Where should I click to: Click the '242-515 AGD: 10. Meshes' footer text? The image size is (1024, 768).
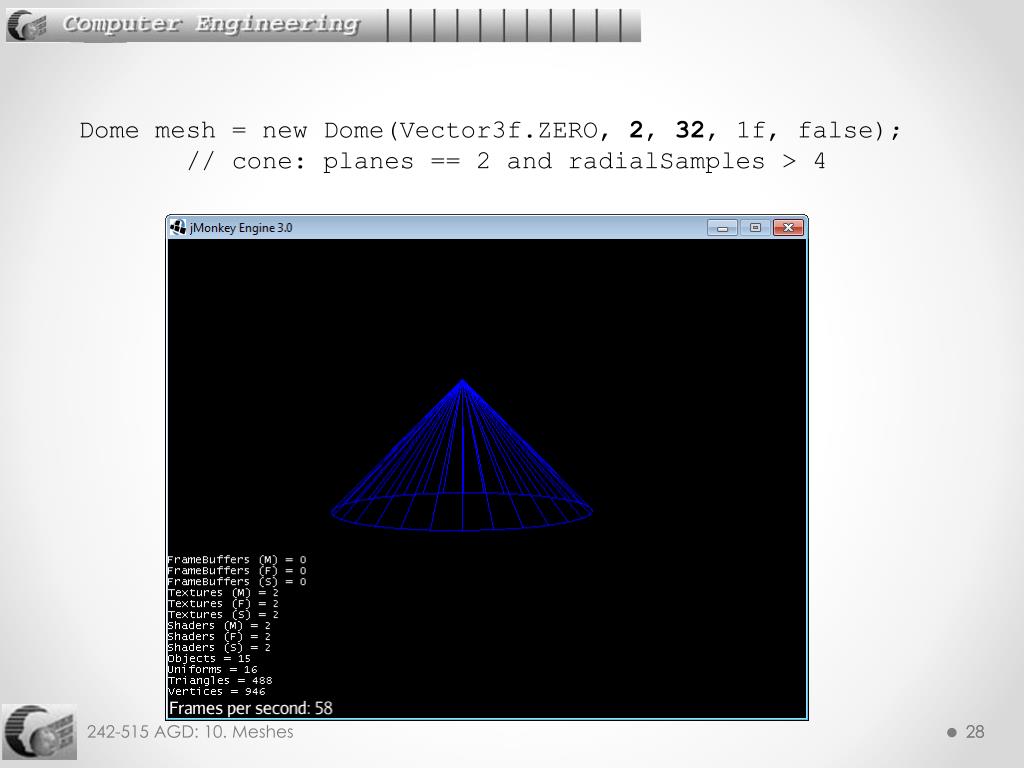(x=190, y=731)
